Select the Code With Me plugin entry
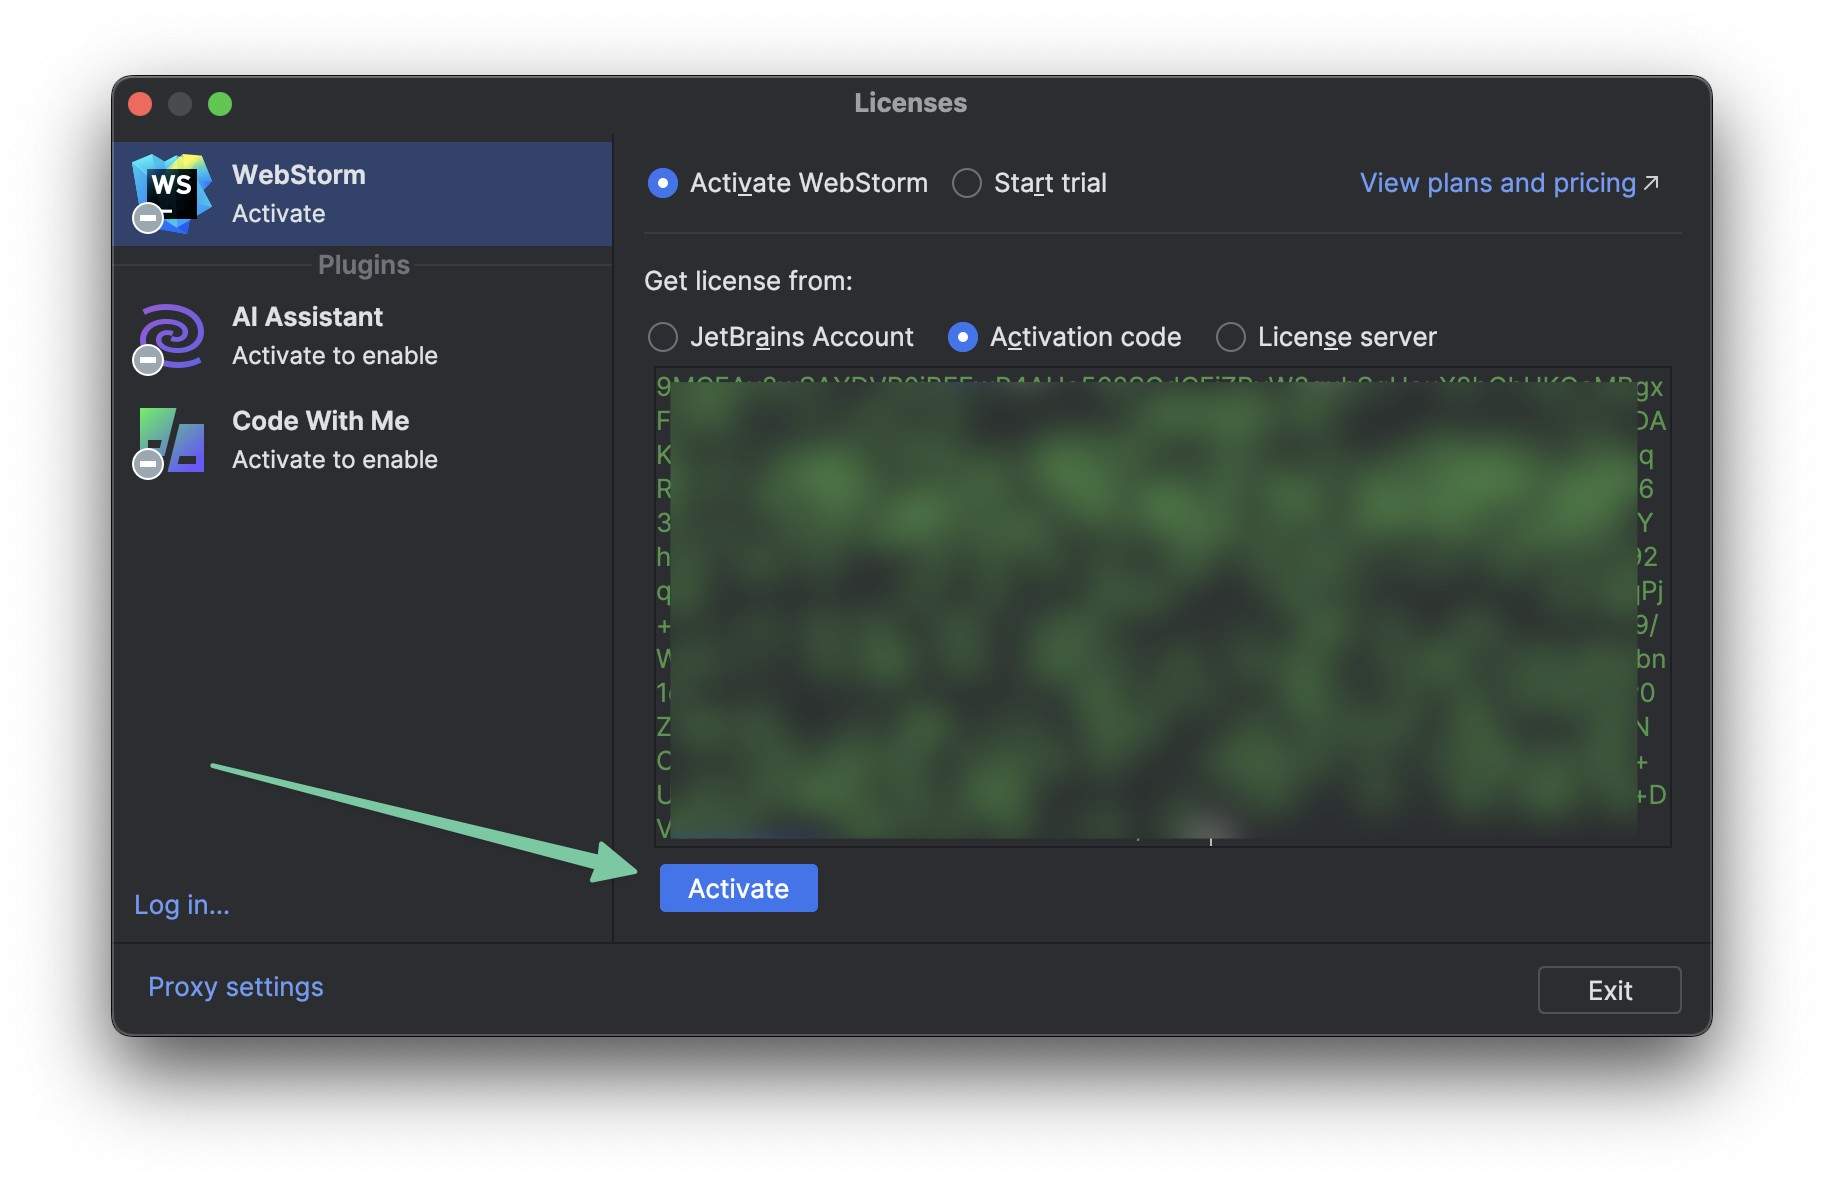 tap(320, 440)
